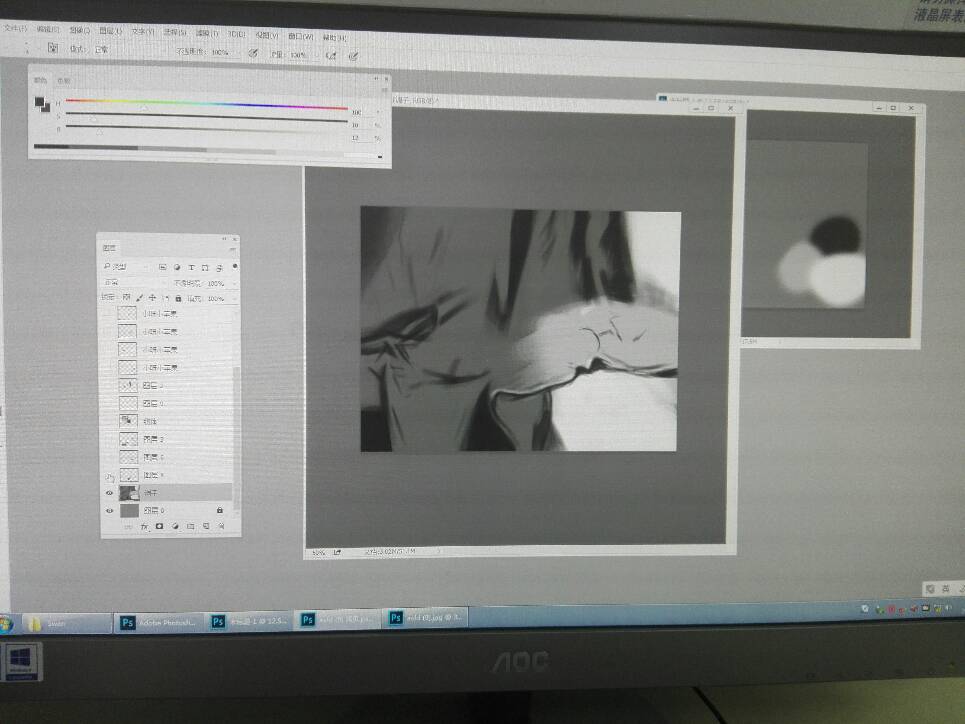This screenshot has height=724, width=965.
Task: Click the foreground color swatch in color panel
Action: coord(39,102)
